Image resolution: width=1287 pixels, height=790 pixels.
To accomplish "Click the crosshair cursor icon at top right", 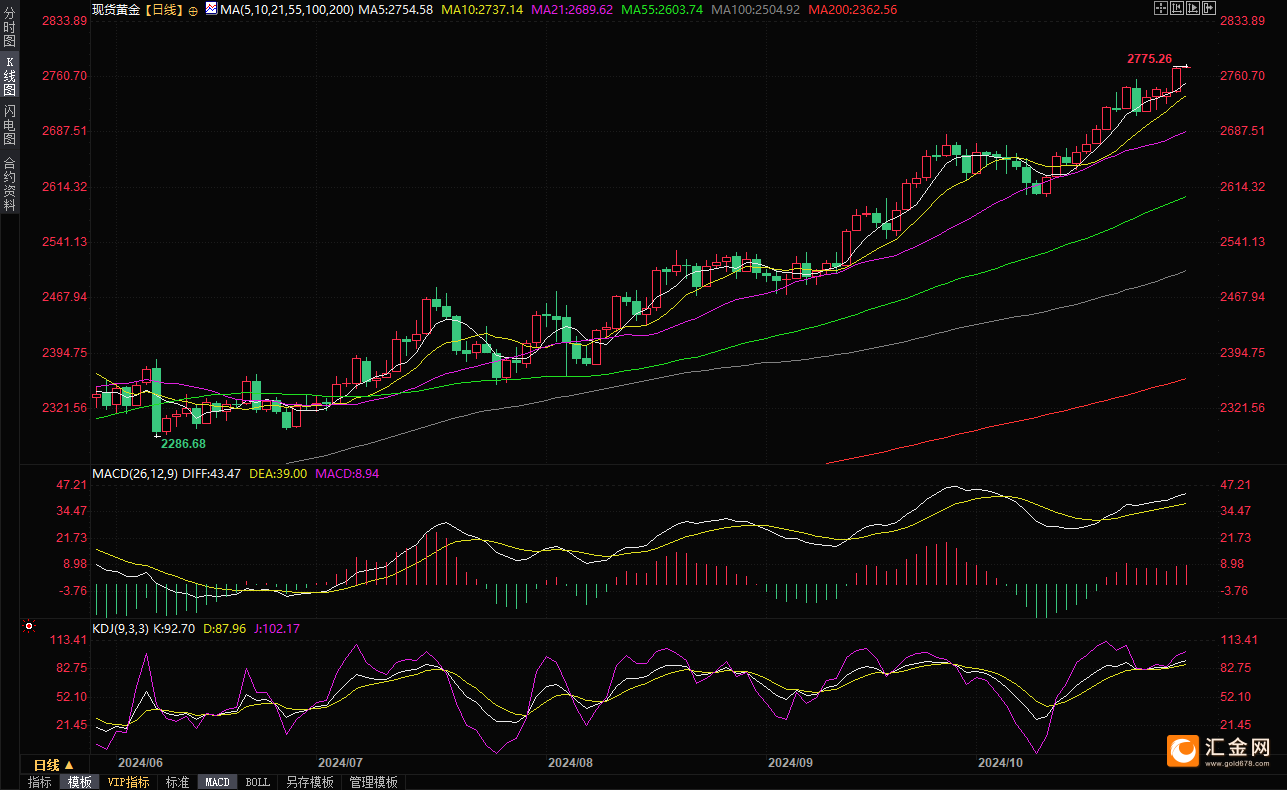I will click(x=1161, y=8).
